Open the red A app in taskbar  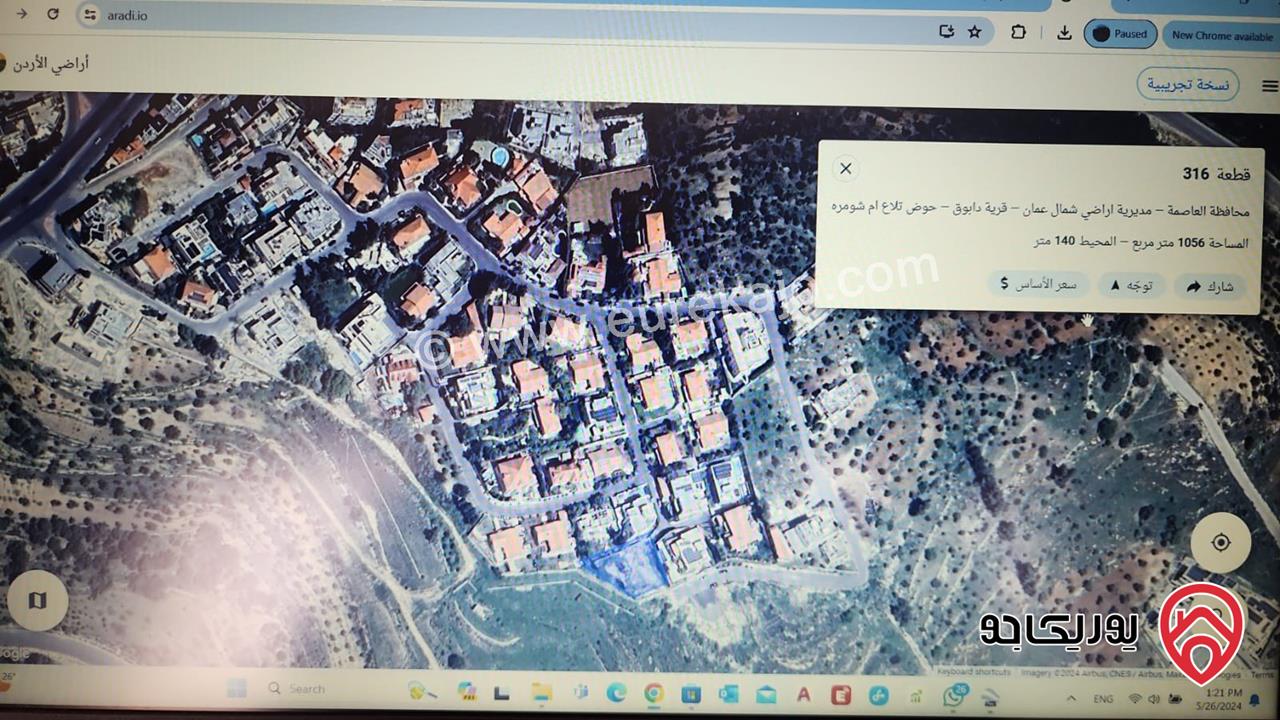click(803, 695)
